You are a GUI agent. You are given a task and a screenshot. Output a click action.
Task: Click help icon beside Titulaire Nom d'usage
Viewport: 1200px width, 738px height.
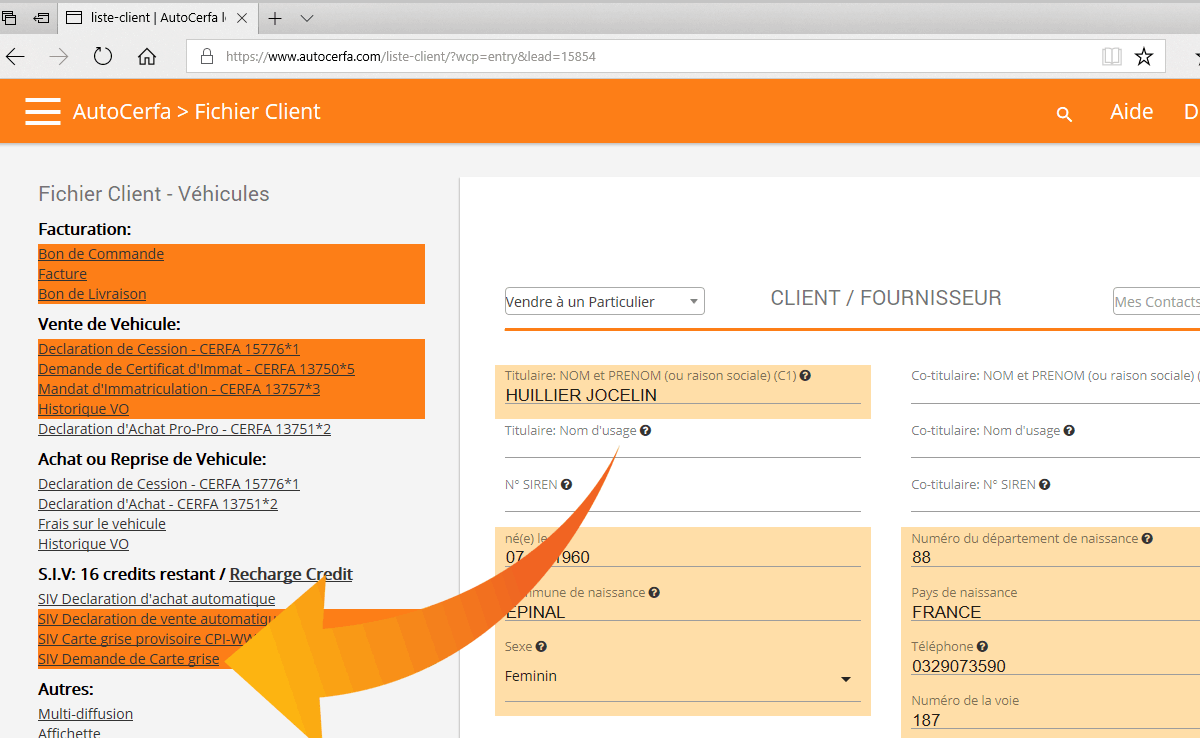tap(645, 431)
